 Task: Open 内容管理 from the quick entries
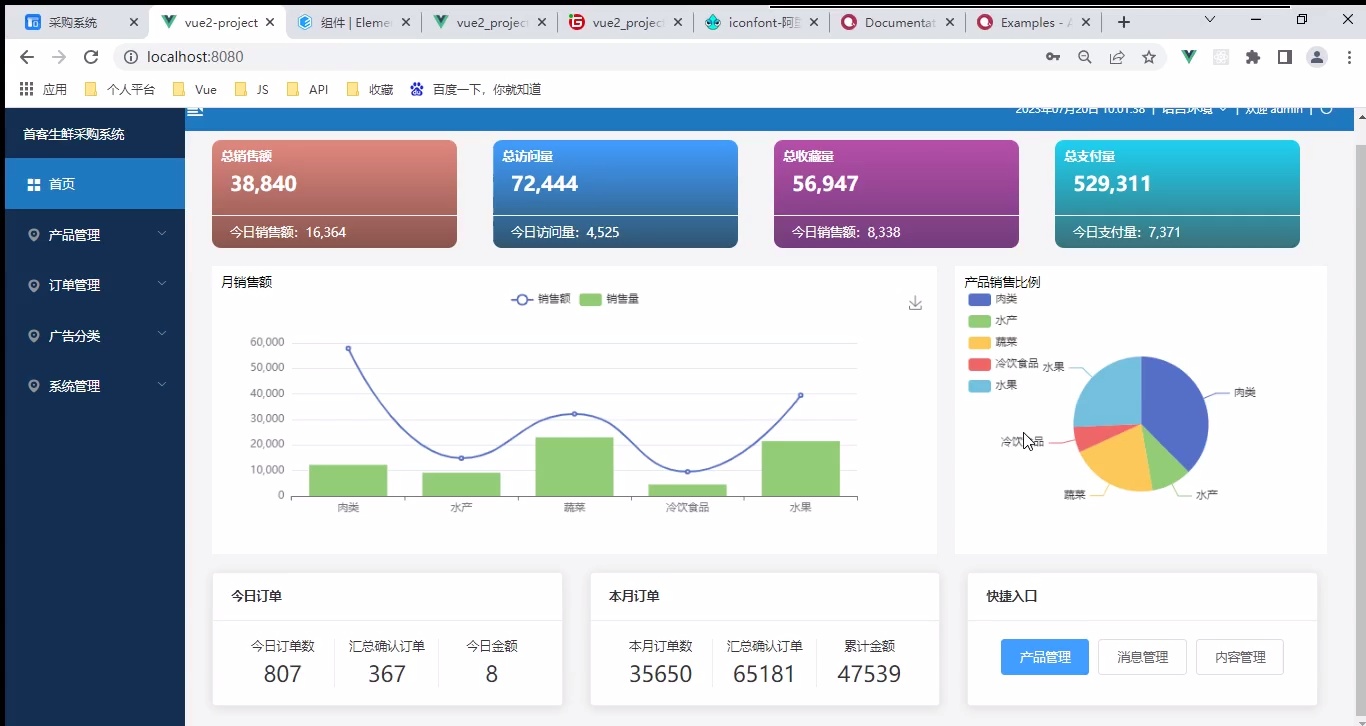click(x=1240, y=657)
